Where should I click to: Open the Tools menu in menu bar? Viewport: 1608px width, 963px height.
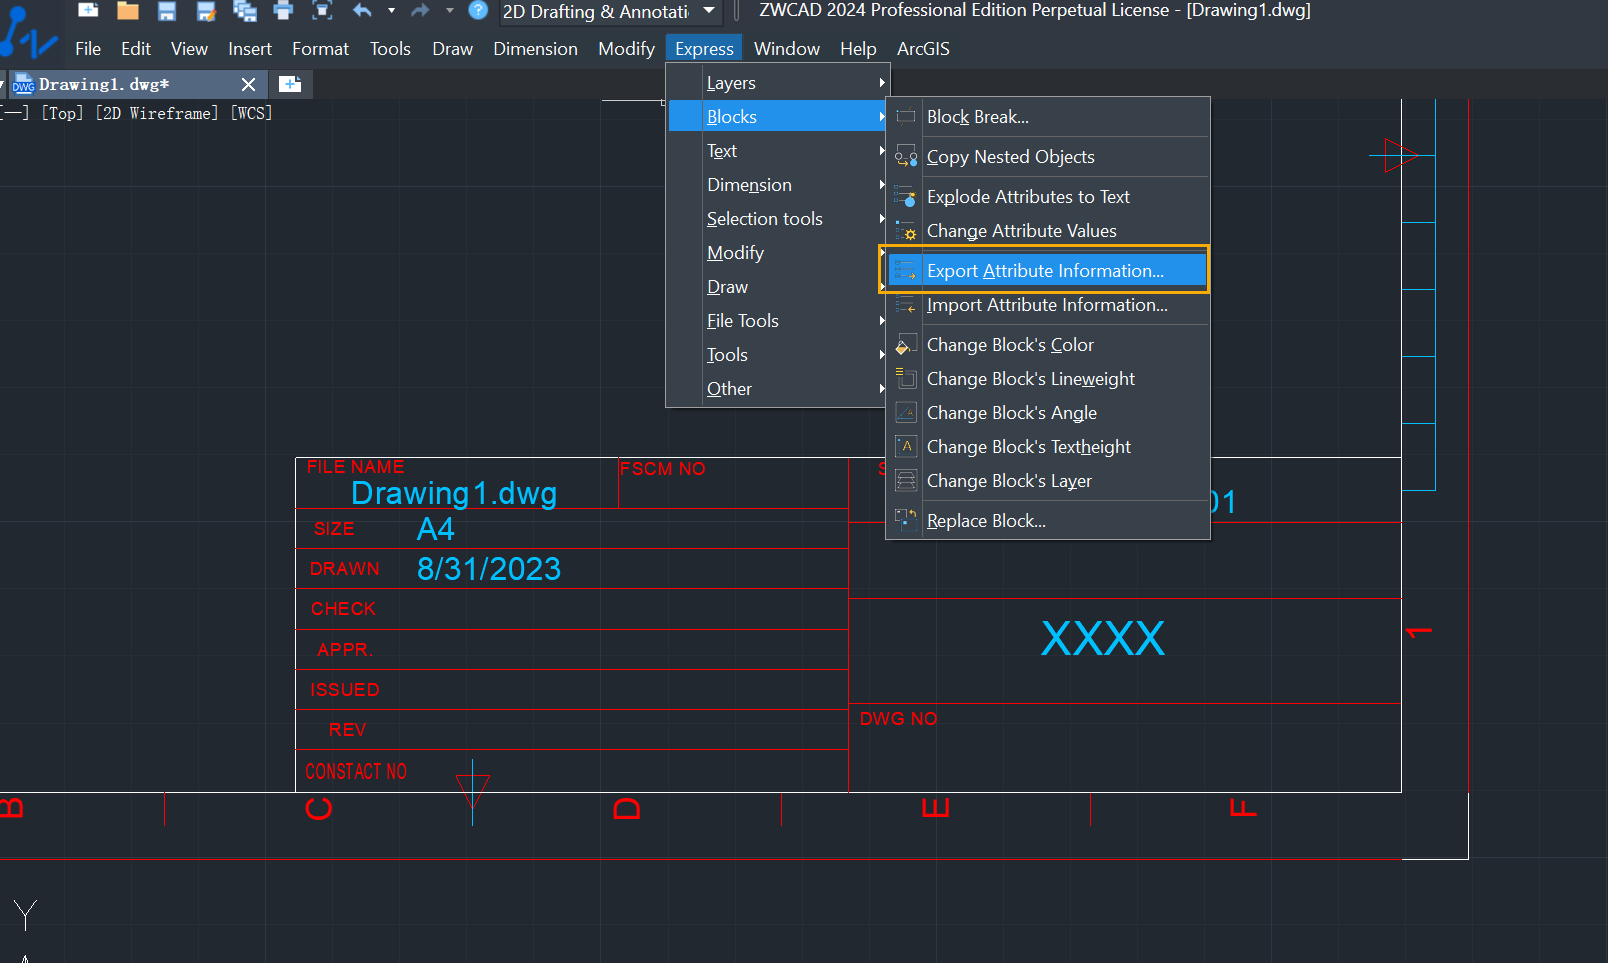point(390,49)
